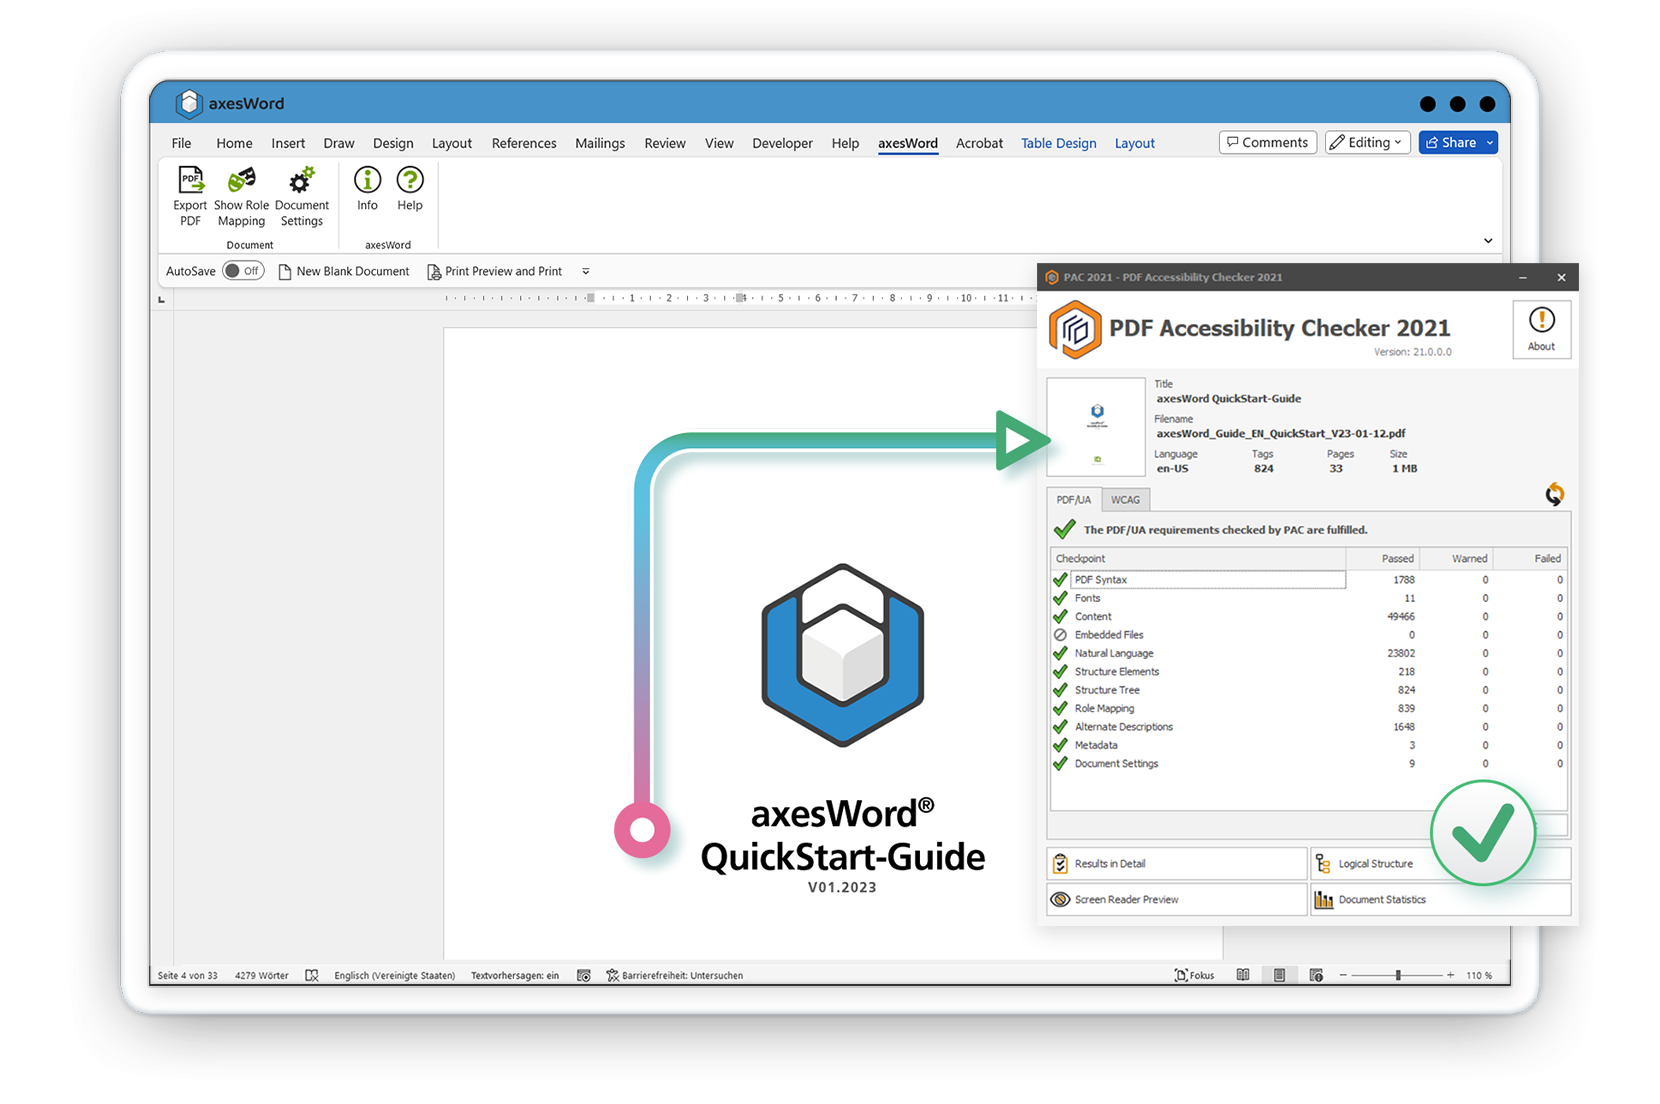Open the Print Preview and Print dropdown

(x=586, y=271)
